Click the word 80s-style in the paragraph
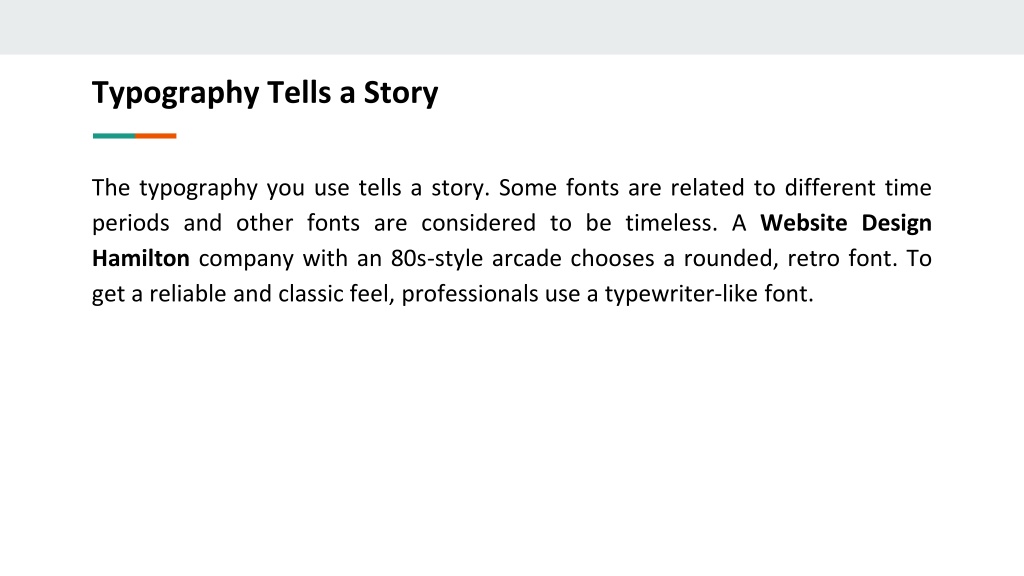This screenshot has height=576, width=1024. click(437, 259)
